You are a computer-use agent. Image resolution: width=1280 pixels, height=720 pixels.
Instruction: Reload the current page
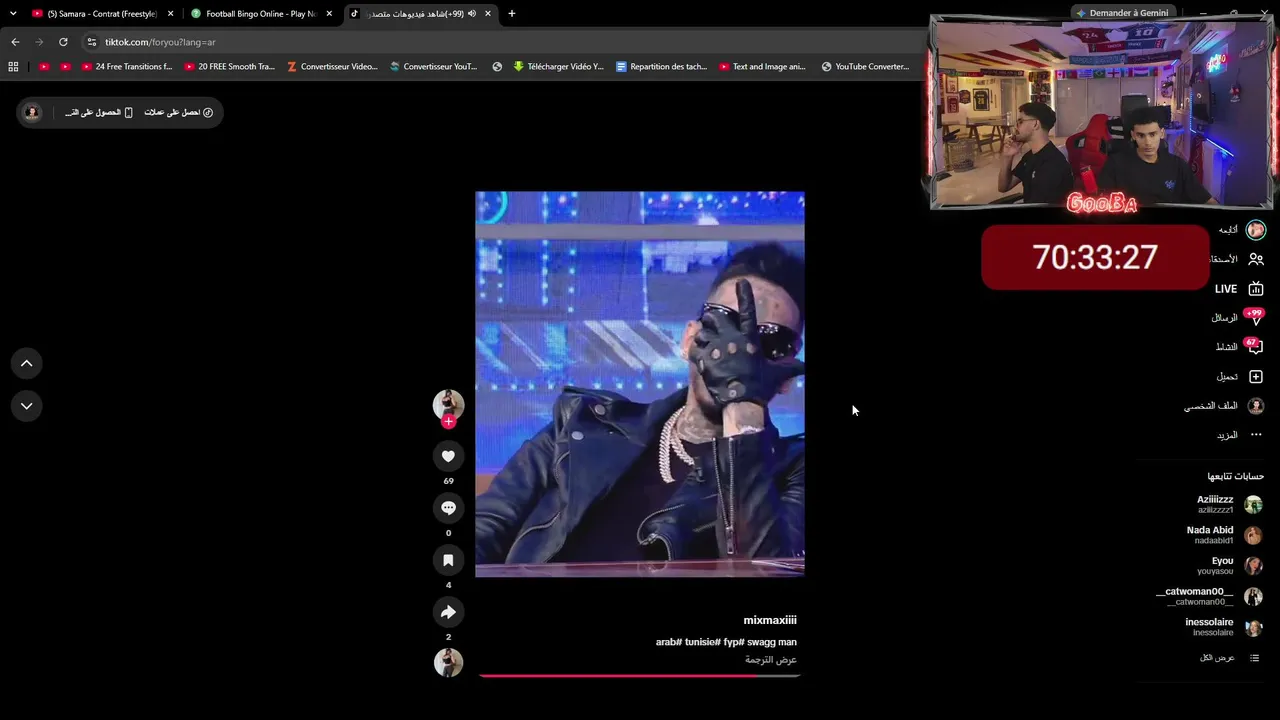(63, 42)
